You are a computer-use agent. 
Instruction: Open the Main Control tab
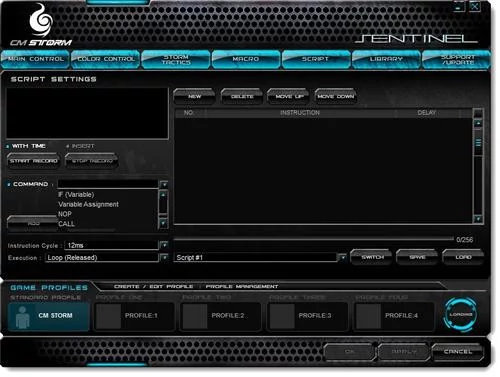point(35,59)
